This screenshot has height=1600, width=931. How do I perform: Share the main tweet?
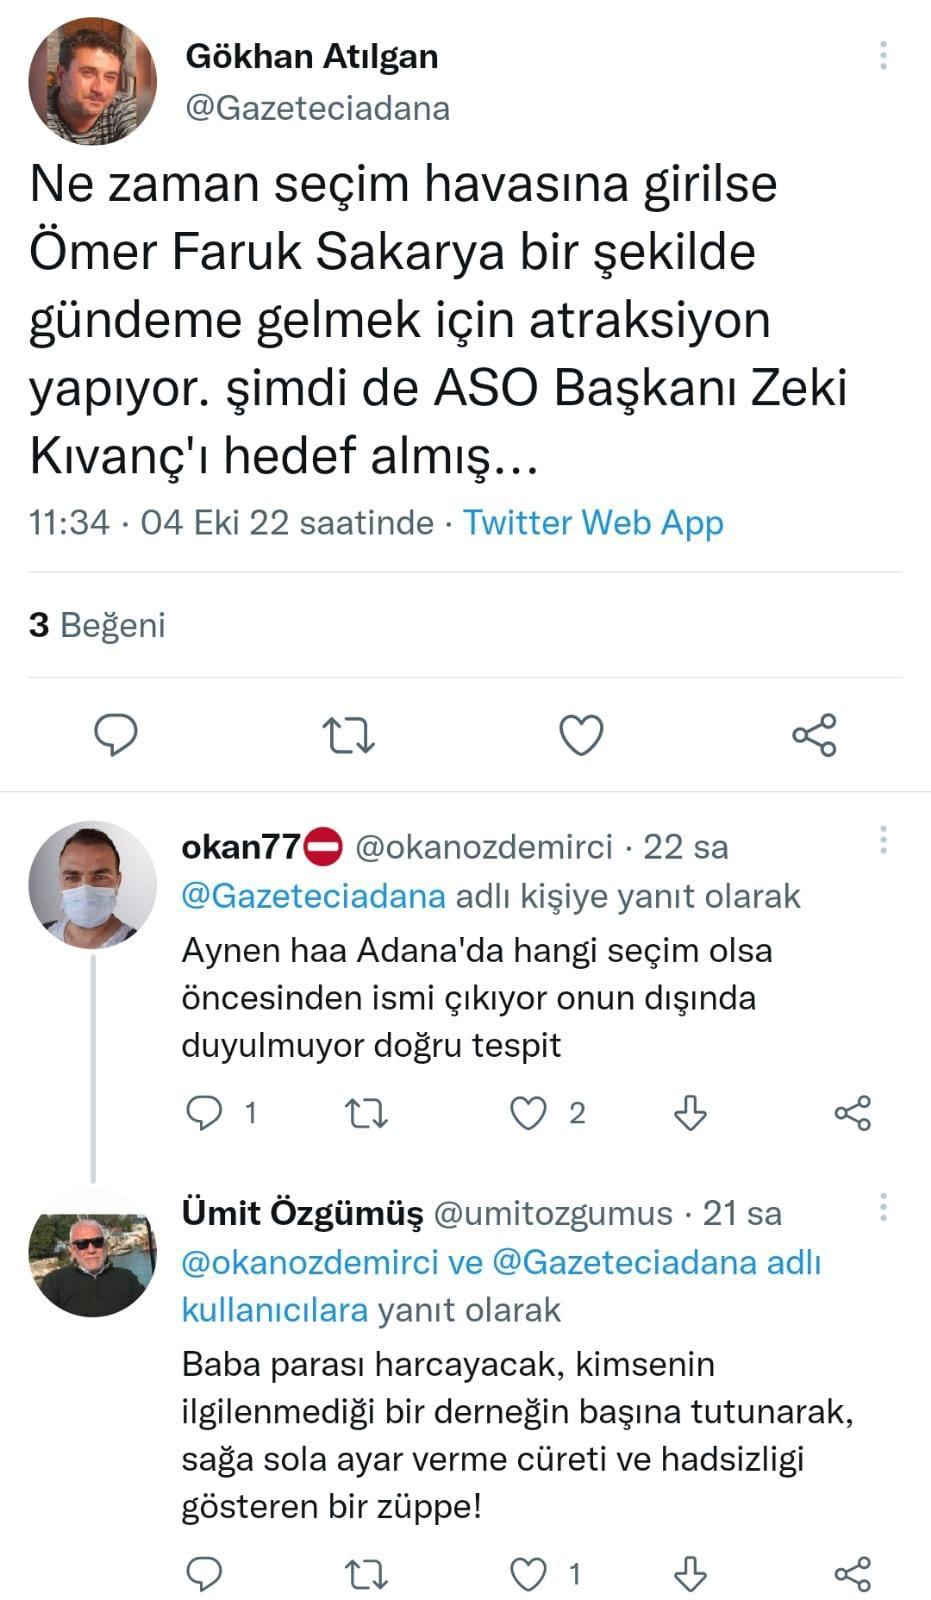pyautogui.click(x=814, y=736)
